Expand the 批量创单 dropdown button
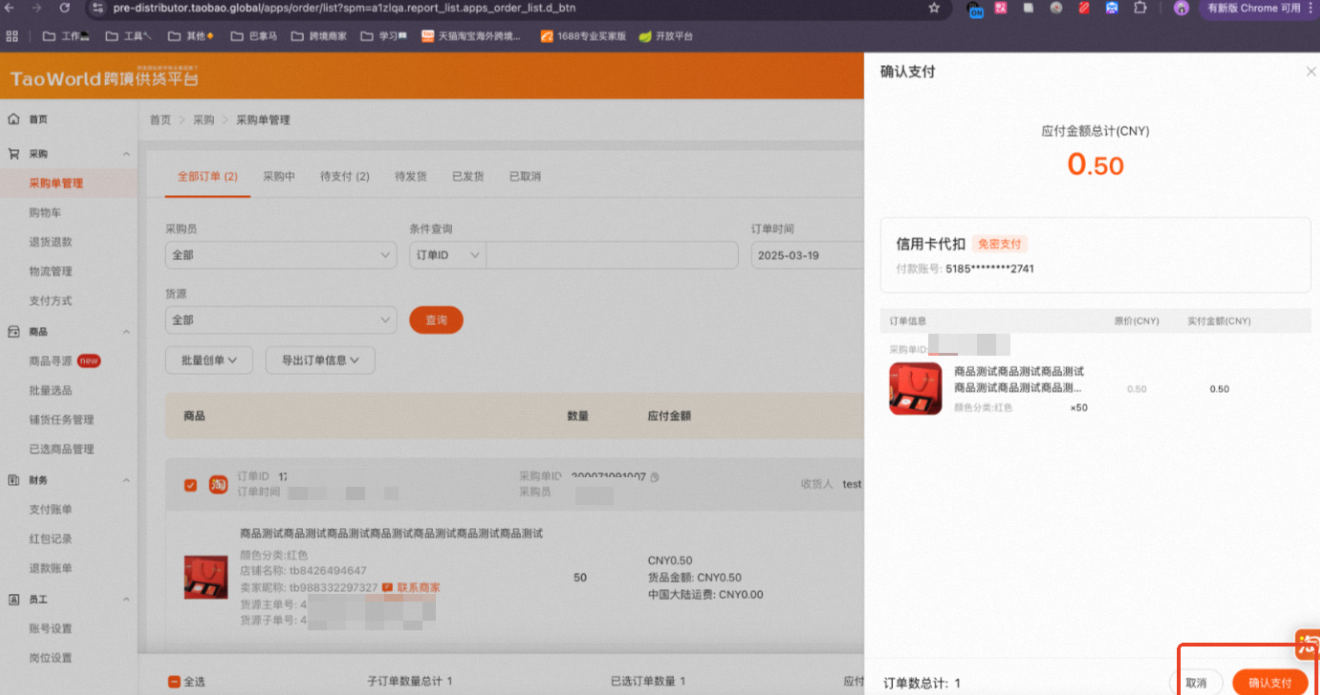 [x=208, y=360]
